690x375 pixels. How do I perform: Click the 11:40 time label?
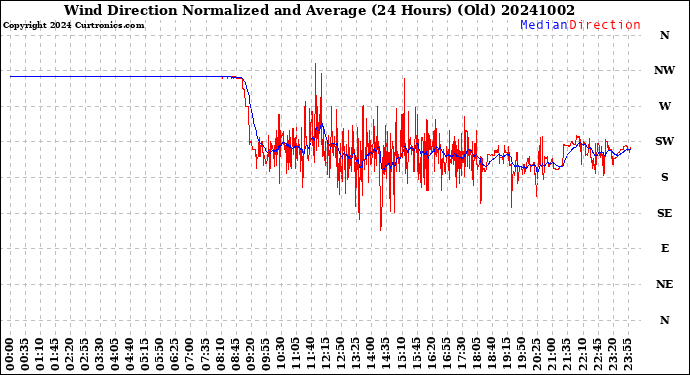pyautogui.click(x=312, y=354)
